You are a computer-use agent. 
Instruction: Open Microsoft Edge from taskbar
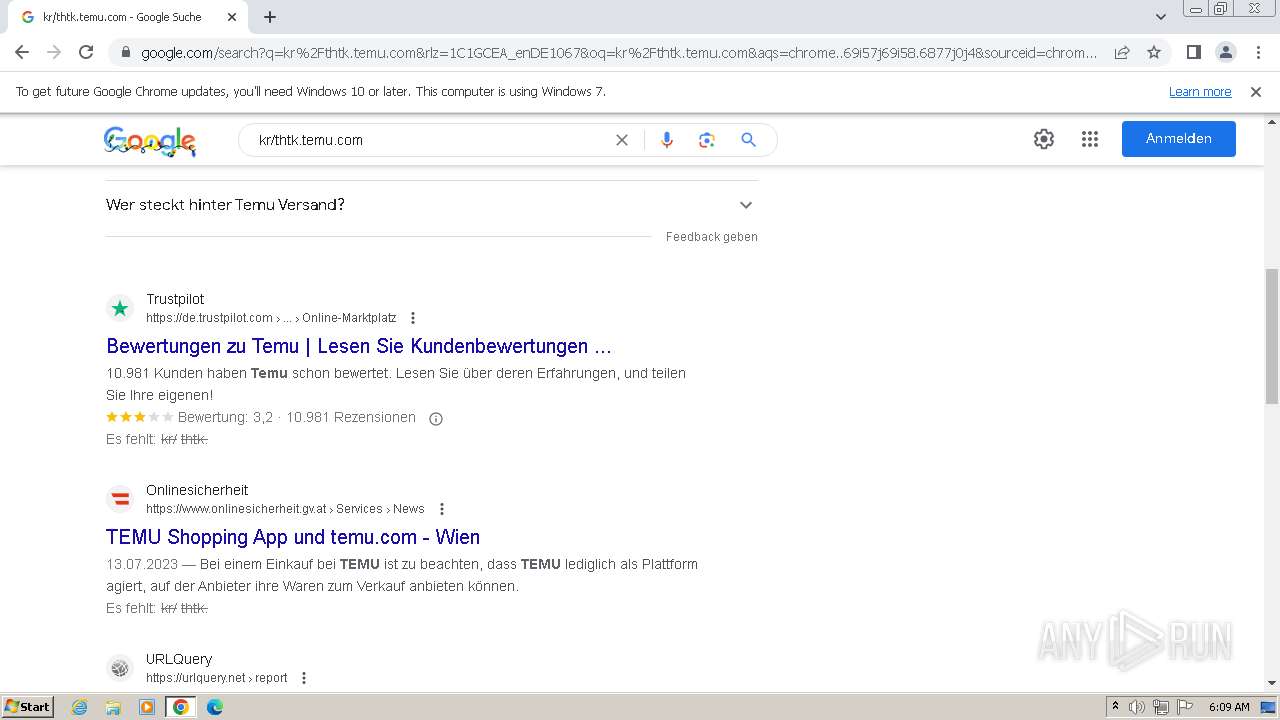coord(215,707)
